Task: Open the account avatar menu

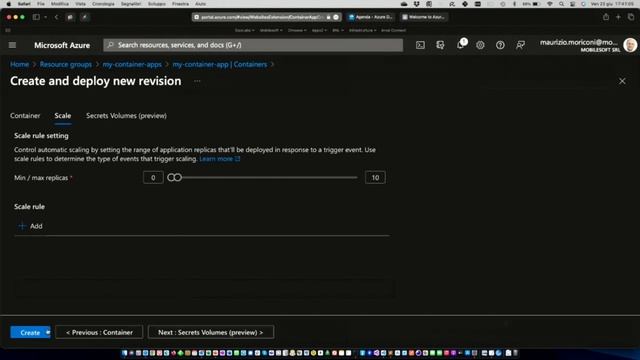Action: click(x=630, y=45)
